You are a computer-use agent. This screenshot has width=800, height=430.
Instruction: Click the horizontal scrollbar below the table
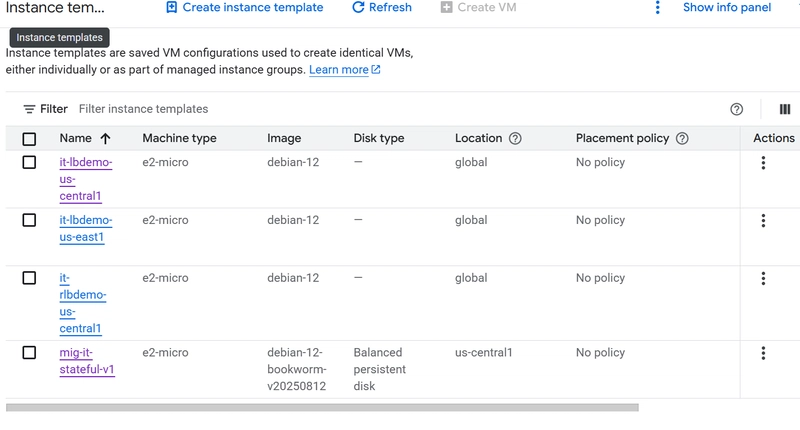tap(322, 408)
